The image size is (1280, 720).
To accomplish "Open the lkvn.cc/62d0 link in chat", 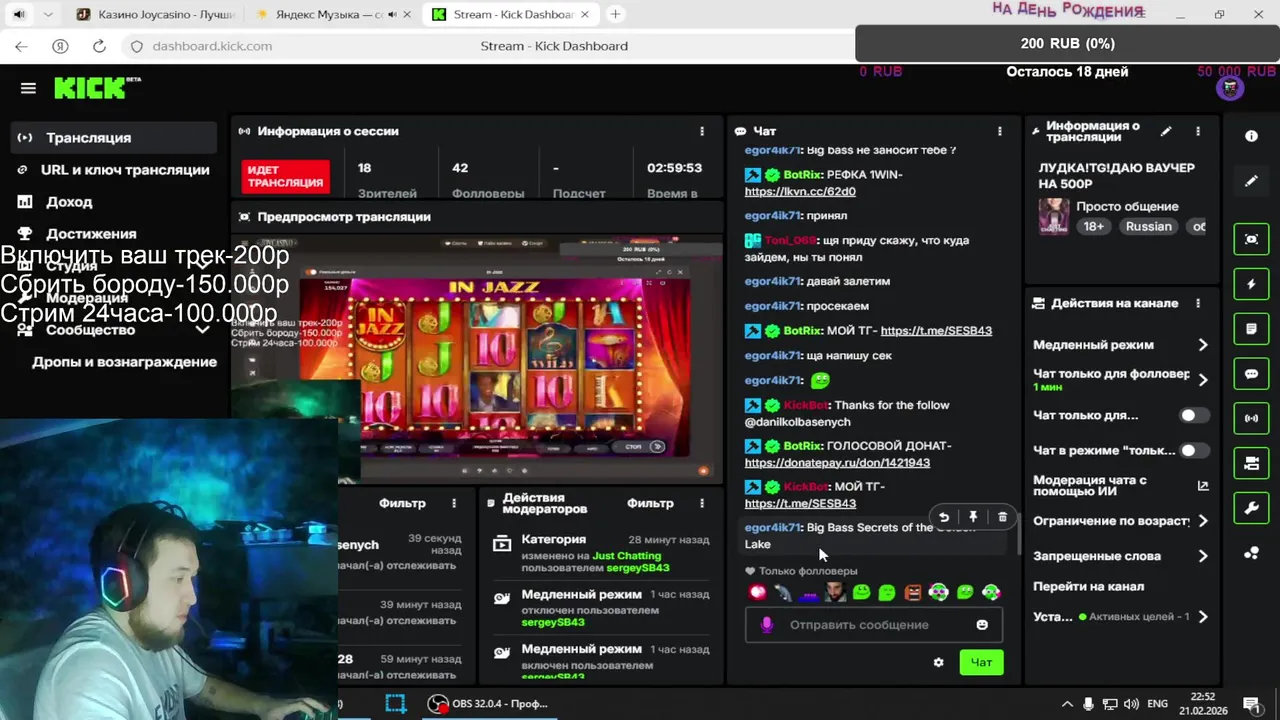I will click(x=800, y=191).
